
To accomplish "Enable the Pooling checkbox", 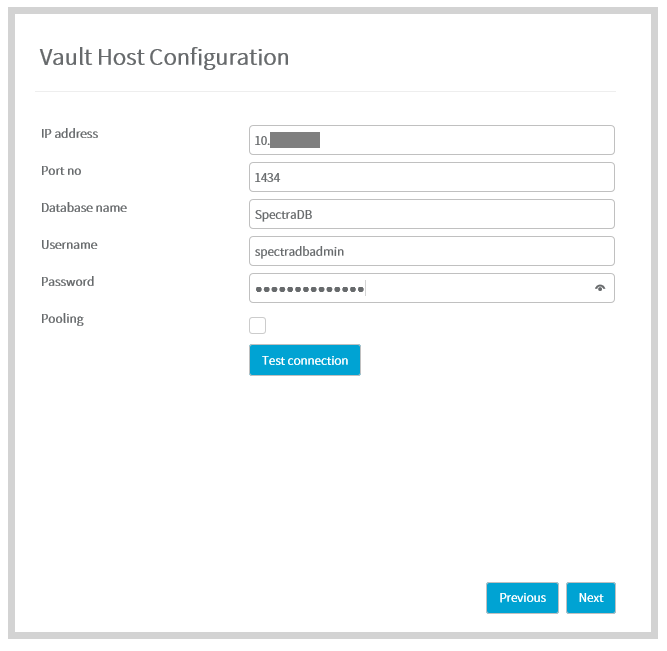I will click(x=257, y=325).
